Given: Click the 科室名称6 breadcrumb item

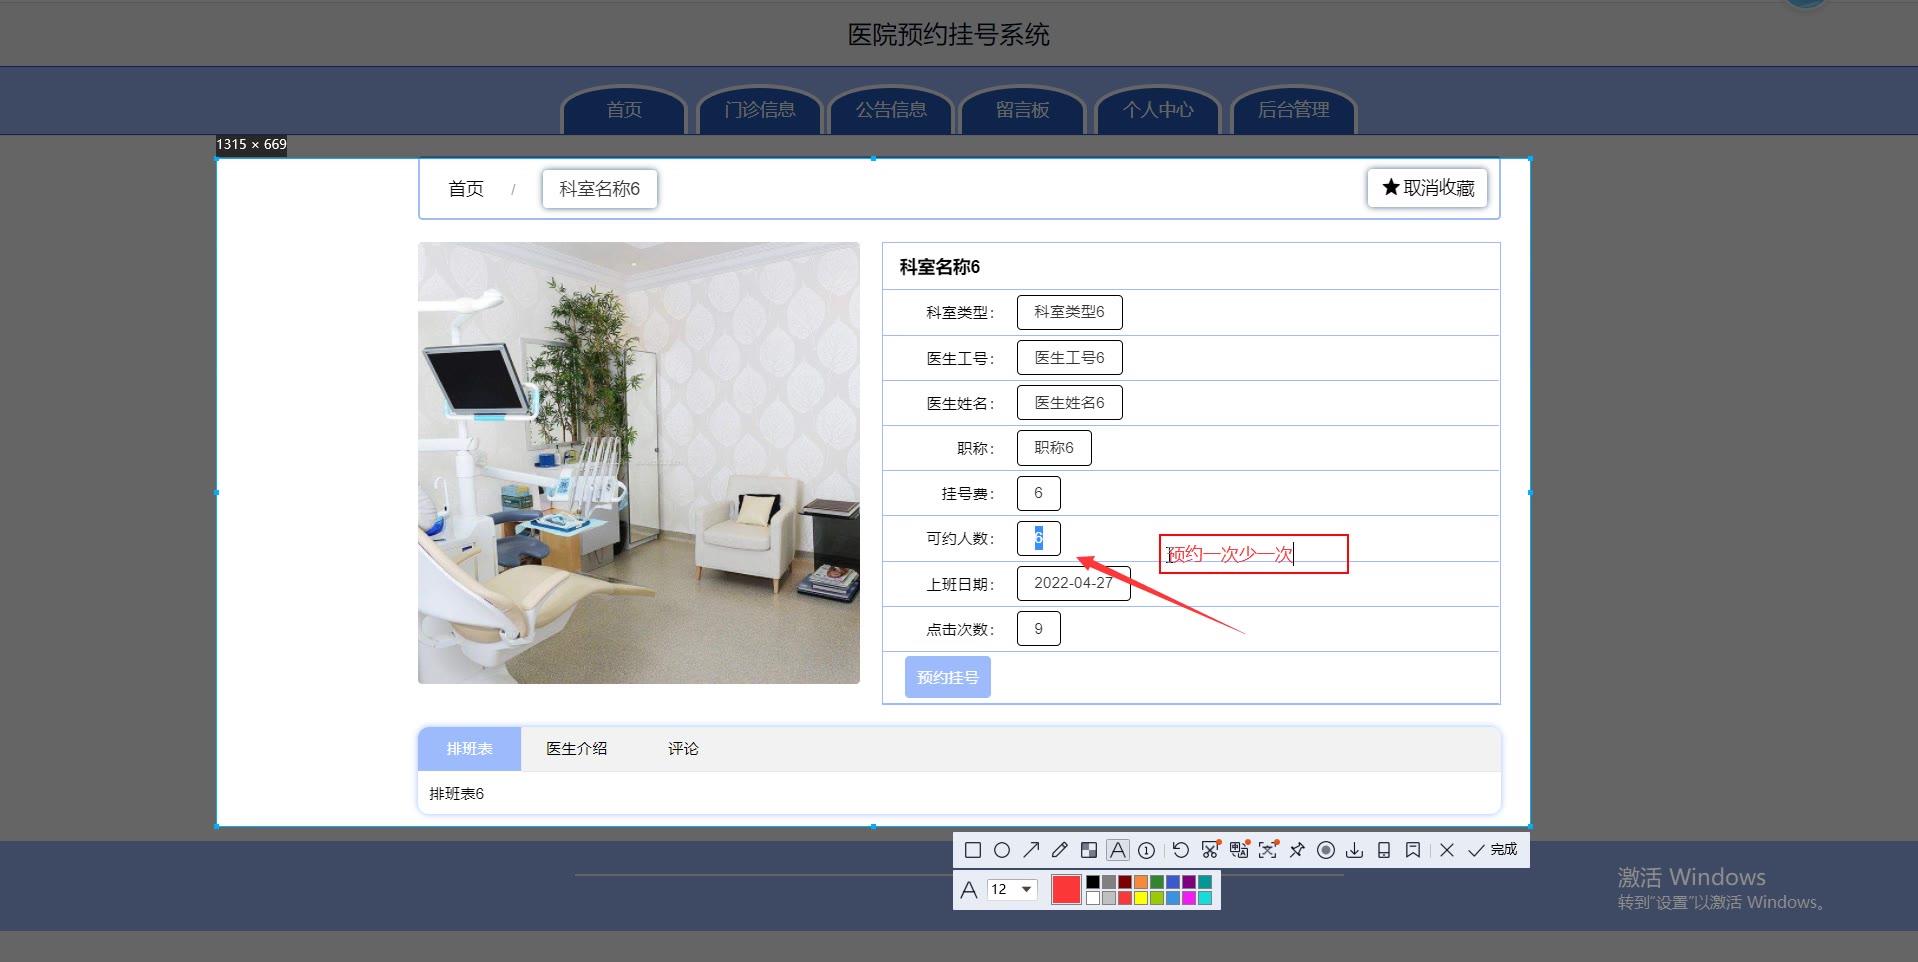Looking at the screenshot, I should pyautogui.click(x=600, y=189).
